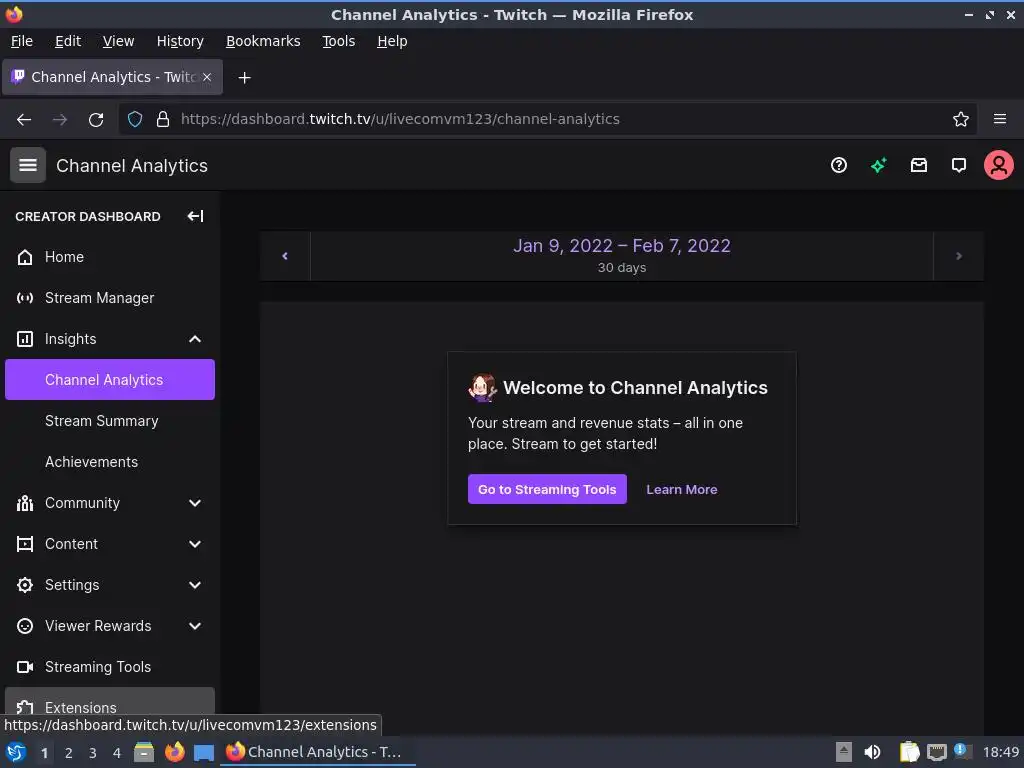Click the Stream Manager broadcast icon
Viewport: 1024px width, 768px height.
(x=25, y=298)
